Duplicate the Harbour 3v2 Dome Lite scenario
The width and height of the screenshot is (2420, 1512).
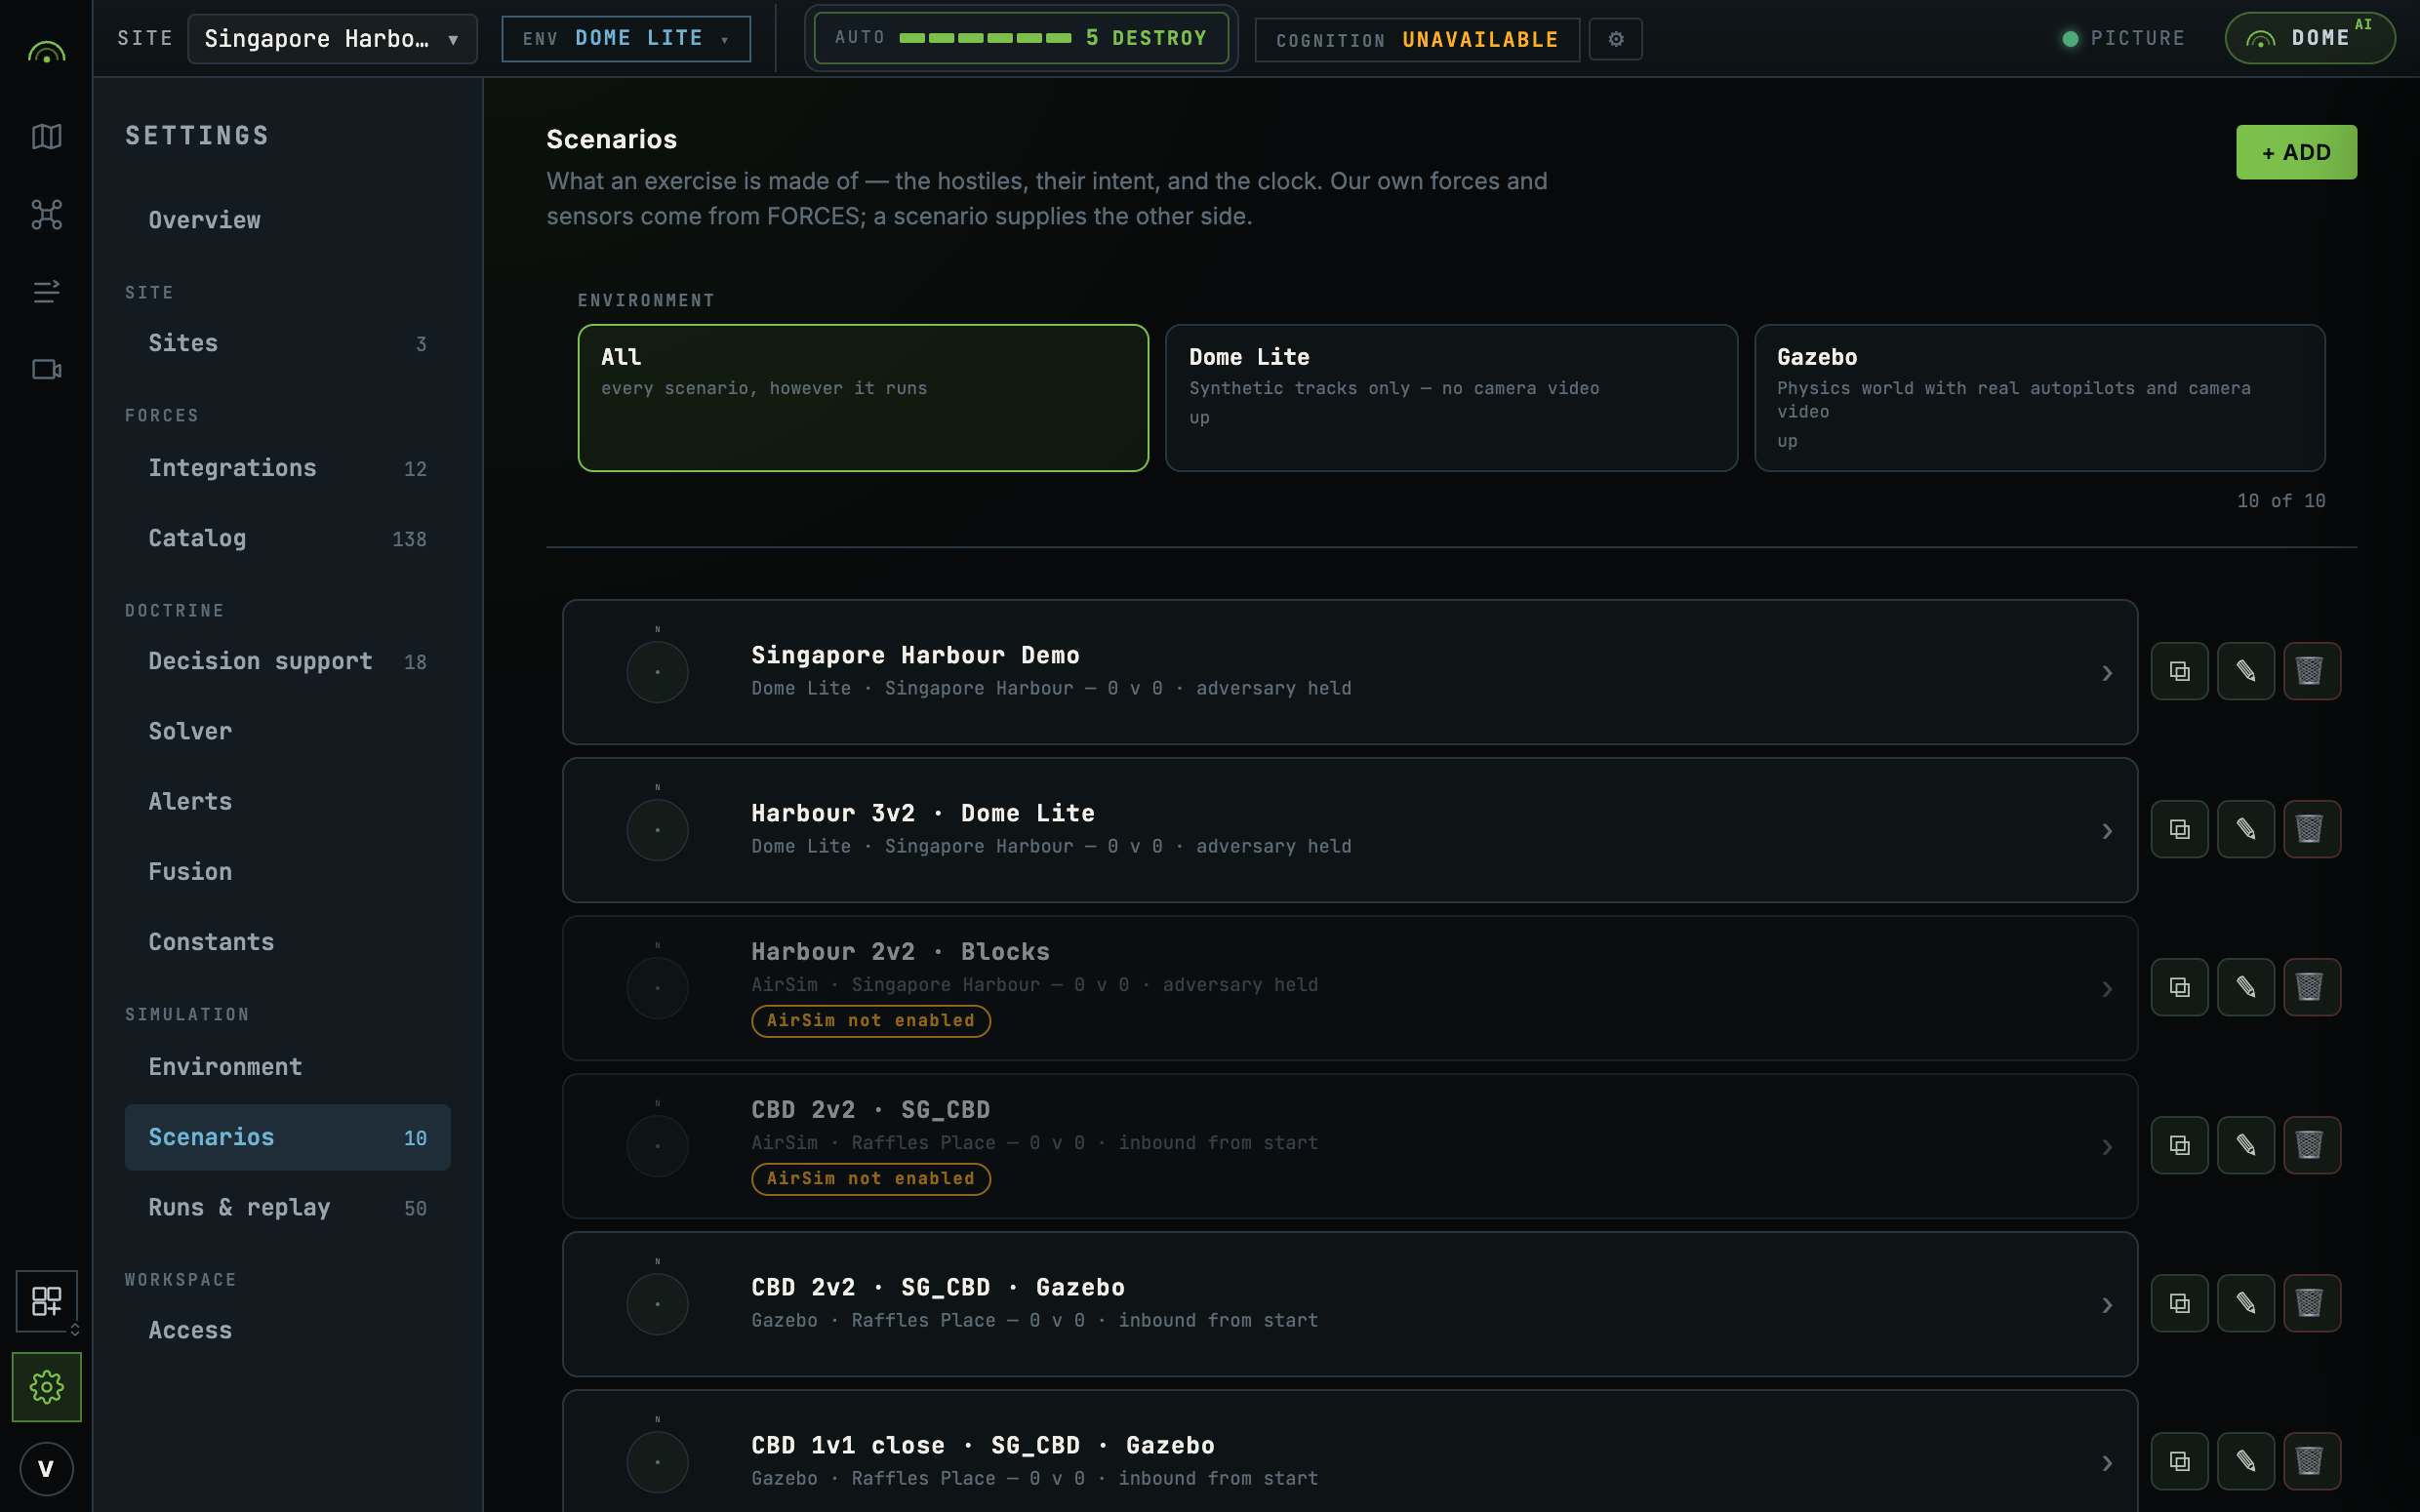tap(2179, 829)
